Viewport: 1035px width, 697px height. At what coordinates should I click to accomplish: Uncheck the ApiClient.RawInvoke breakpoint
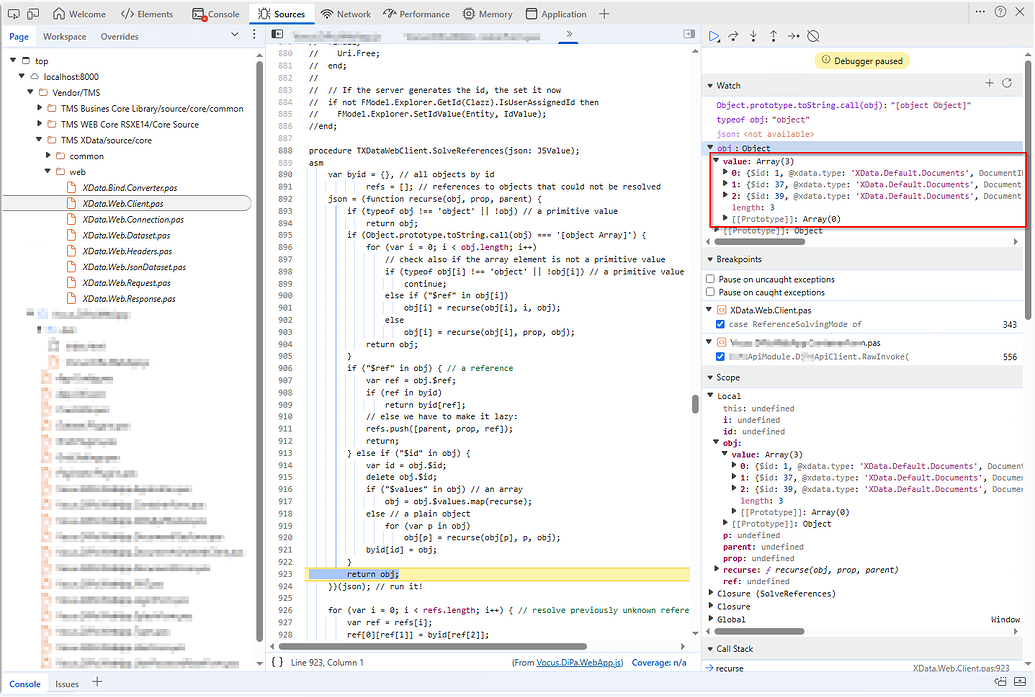tap(720, 356)
